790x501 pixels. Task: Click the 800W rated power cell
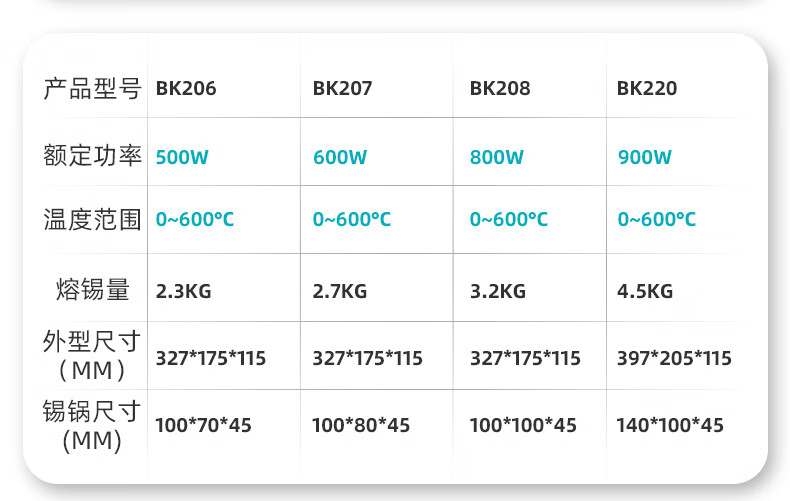tap(497, 157)
